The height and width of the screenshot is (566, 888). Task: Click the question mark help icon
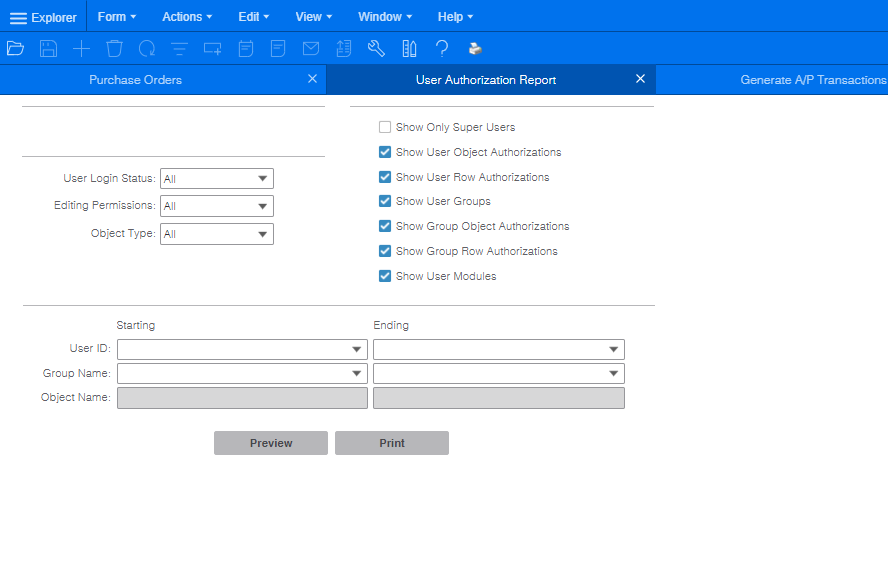coord(441,48)
